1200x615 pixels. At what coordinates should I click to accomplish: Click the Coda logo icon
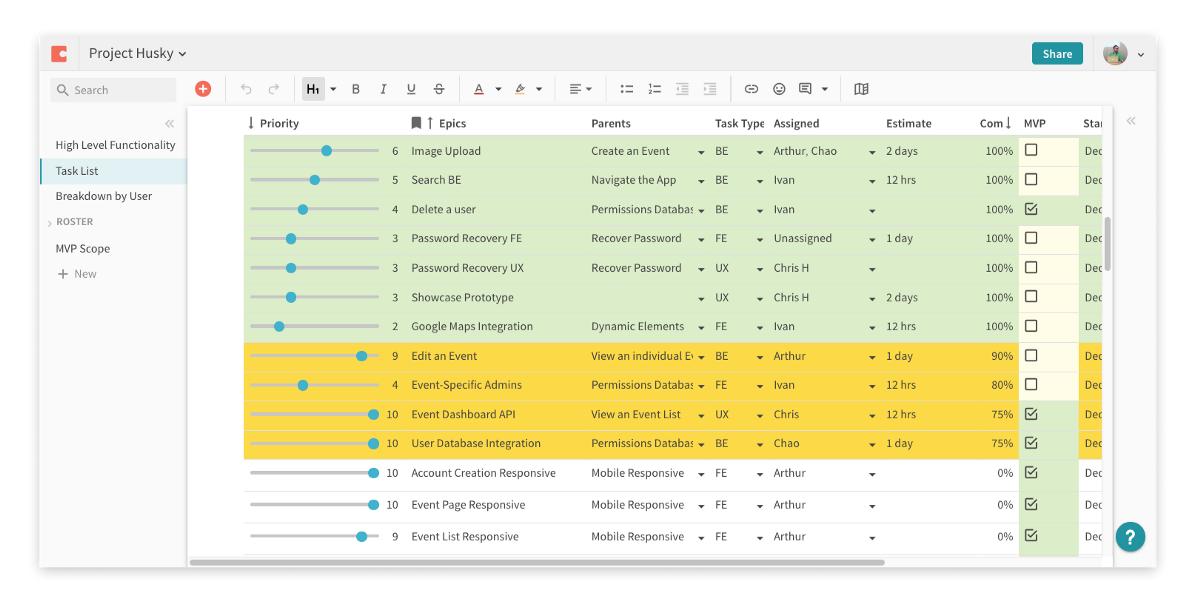59,54
